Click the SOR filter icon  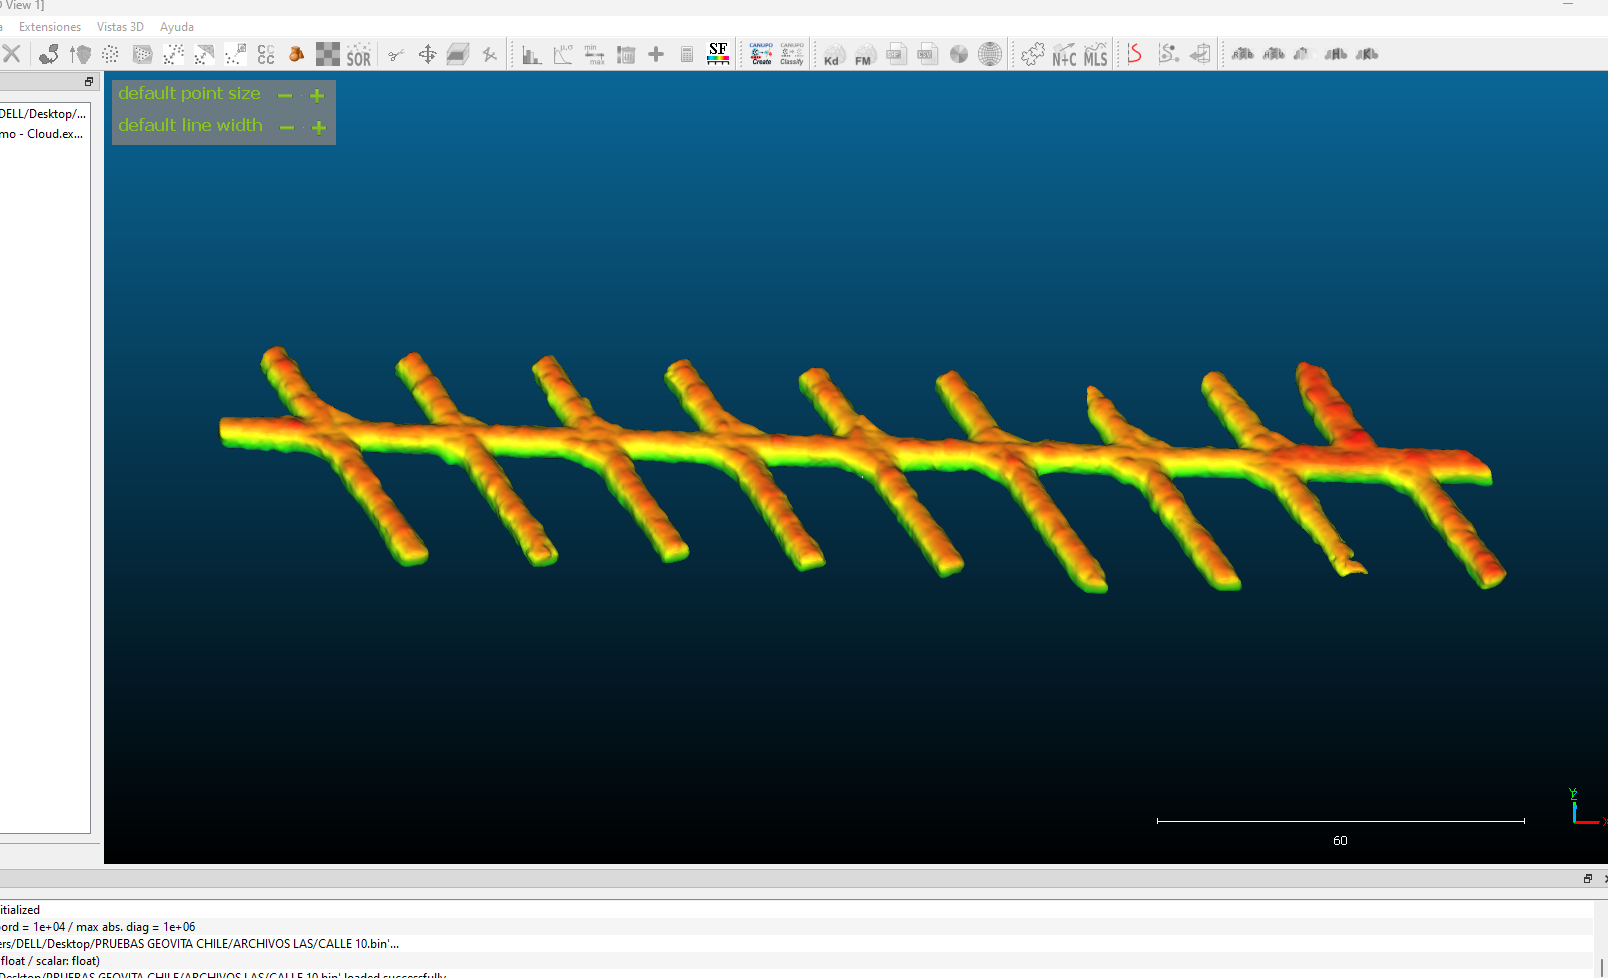pos(358,55)
